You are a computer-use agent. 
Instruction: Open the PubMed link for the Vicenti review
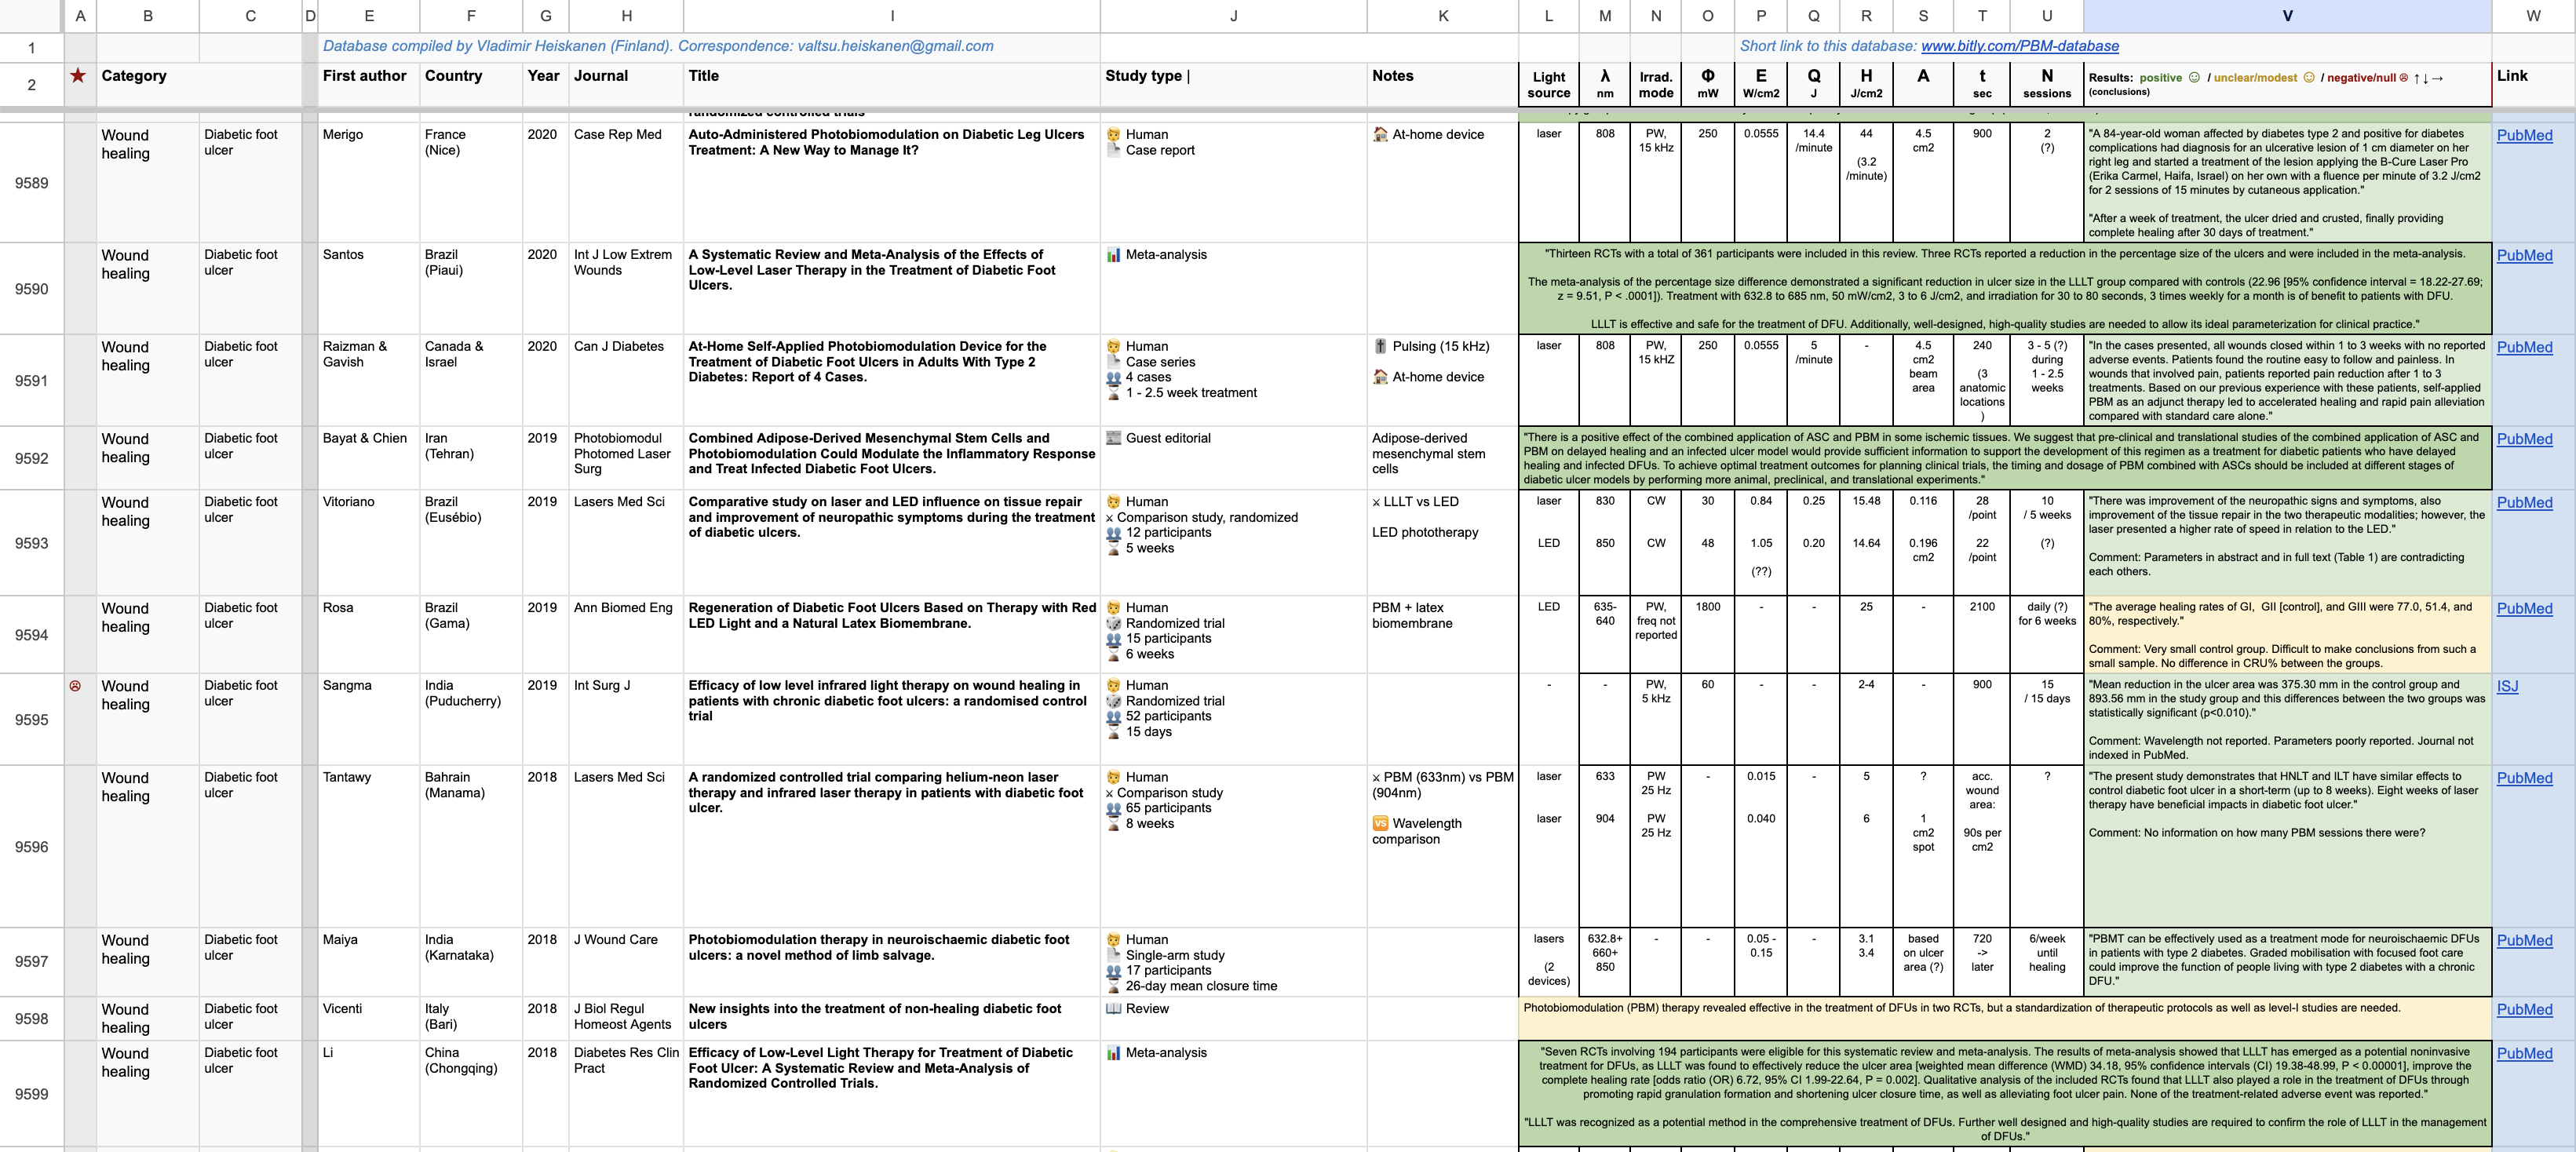coord(2524,1010)
